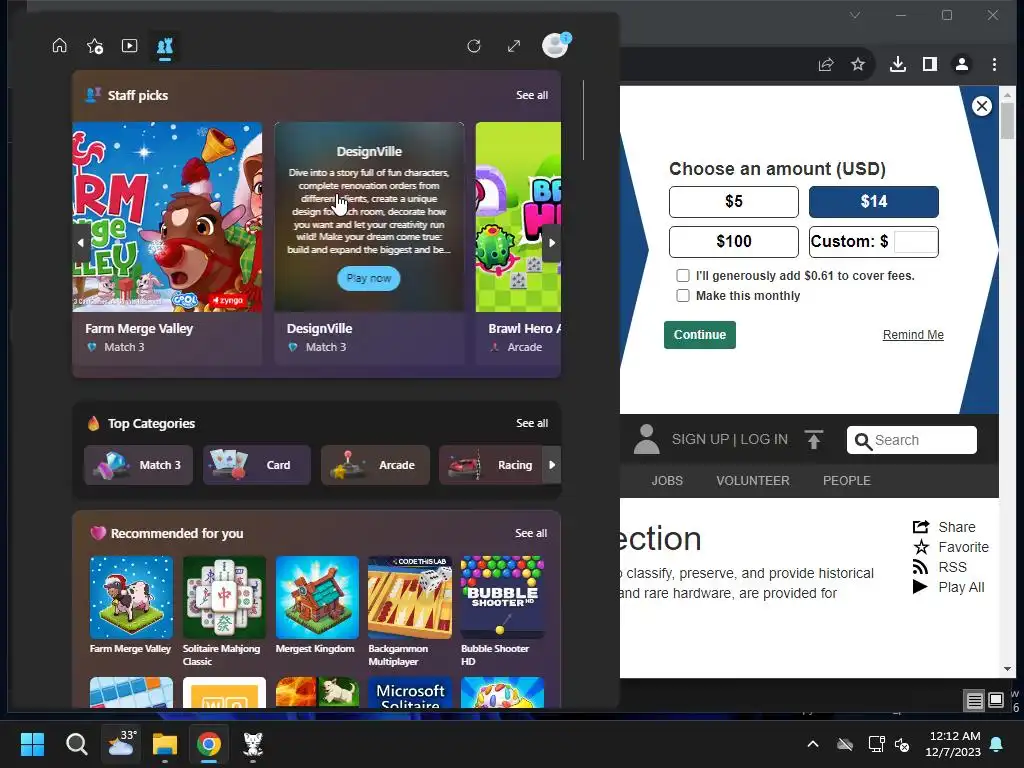Check the Make this monthly box
Viewport: 1024px width, 768px height.
pyautogui.click(x=682, y=296)
